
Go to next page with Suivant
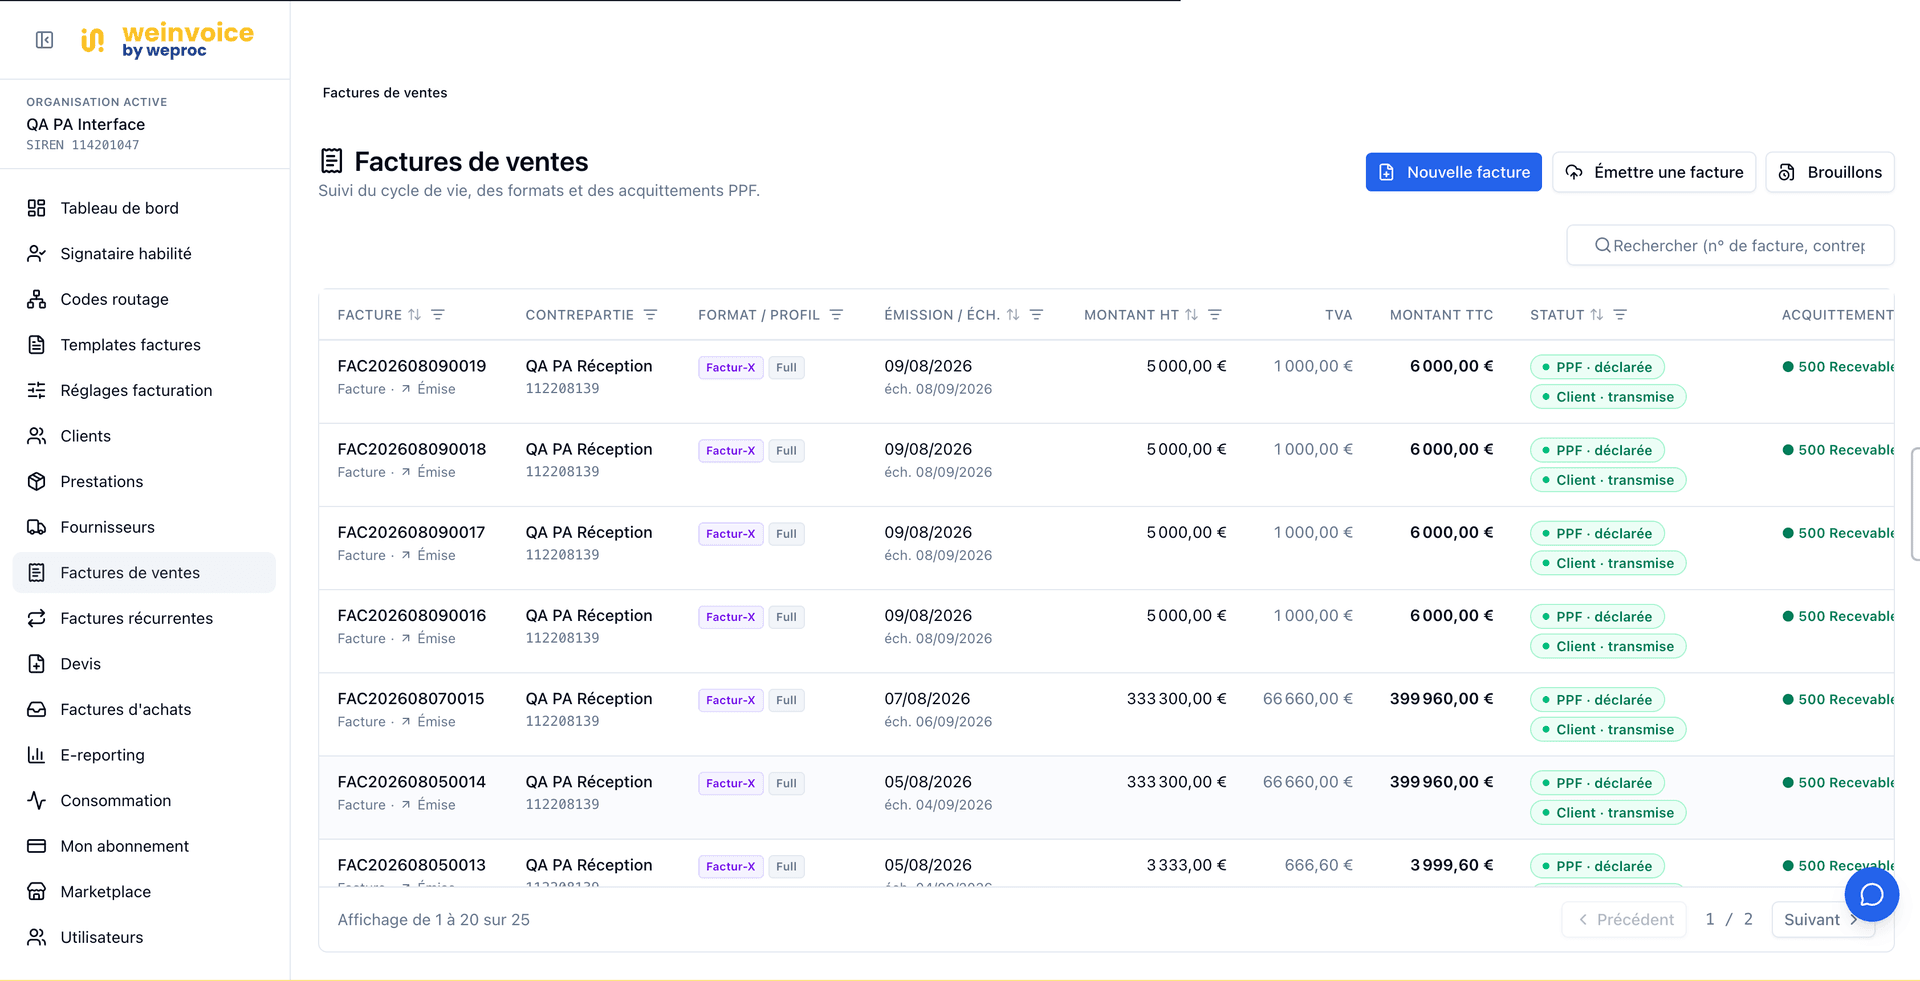point(1822,919)
